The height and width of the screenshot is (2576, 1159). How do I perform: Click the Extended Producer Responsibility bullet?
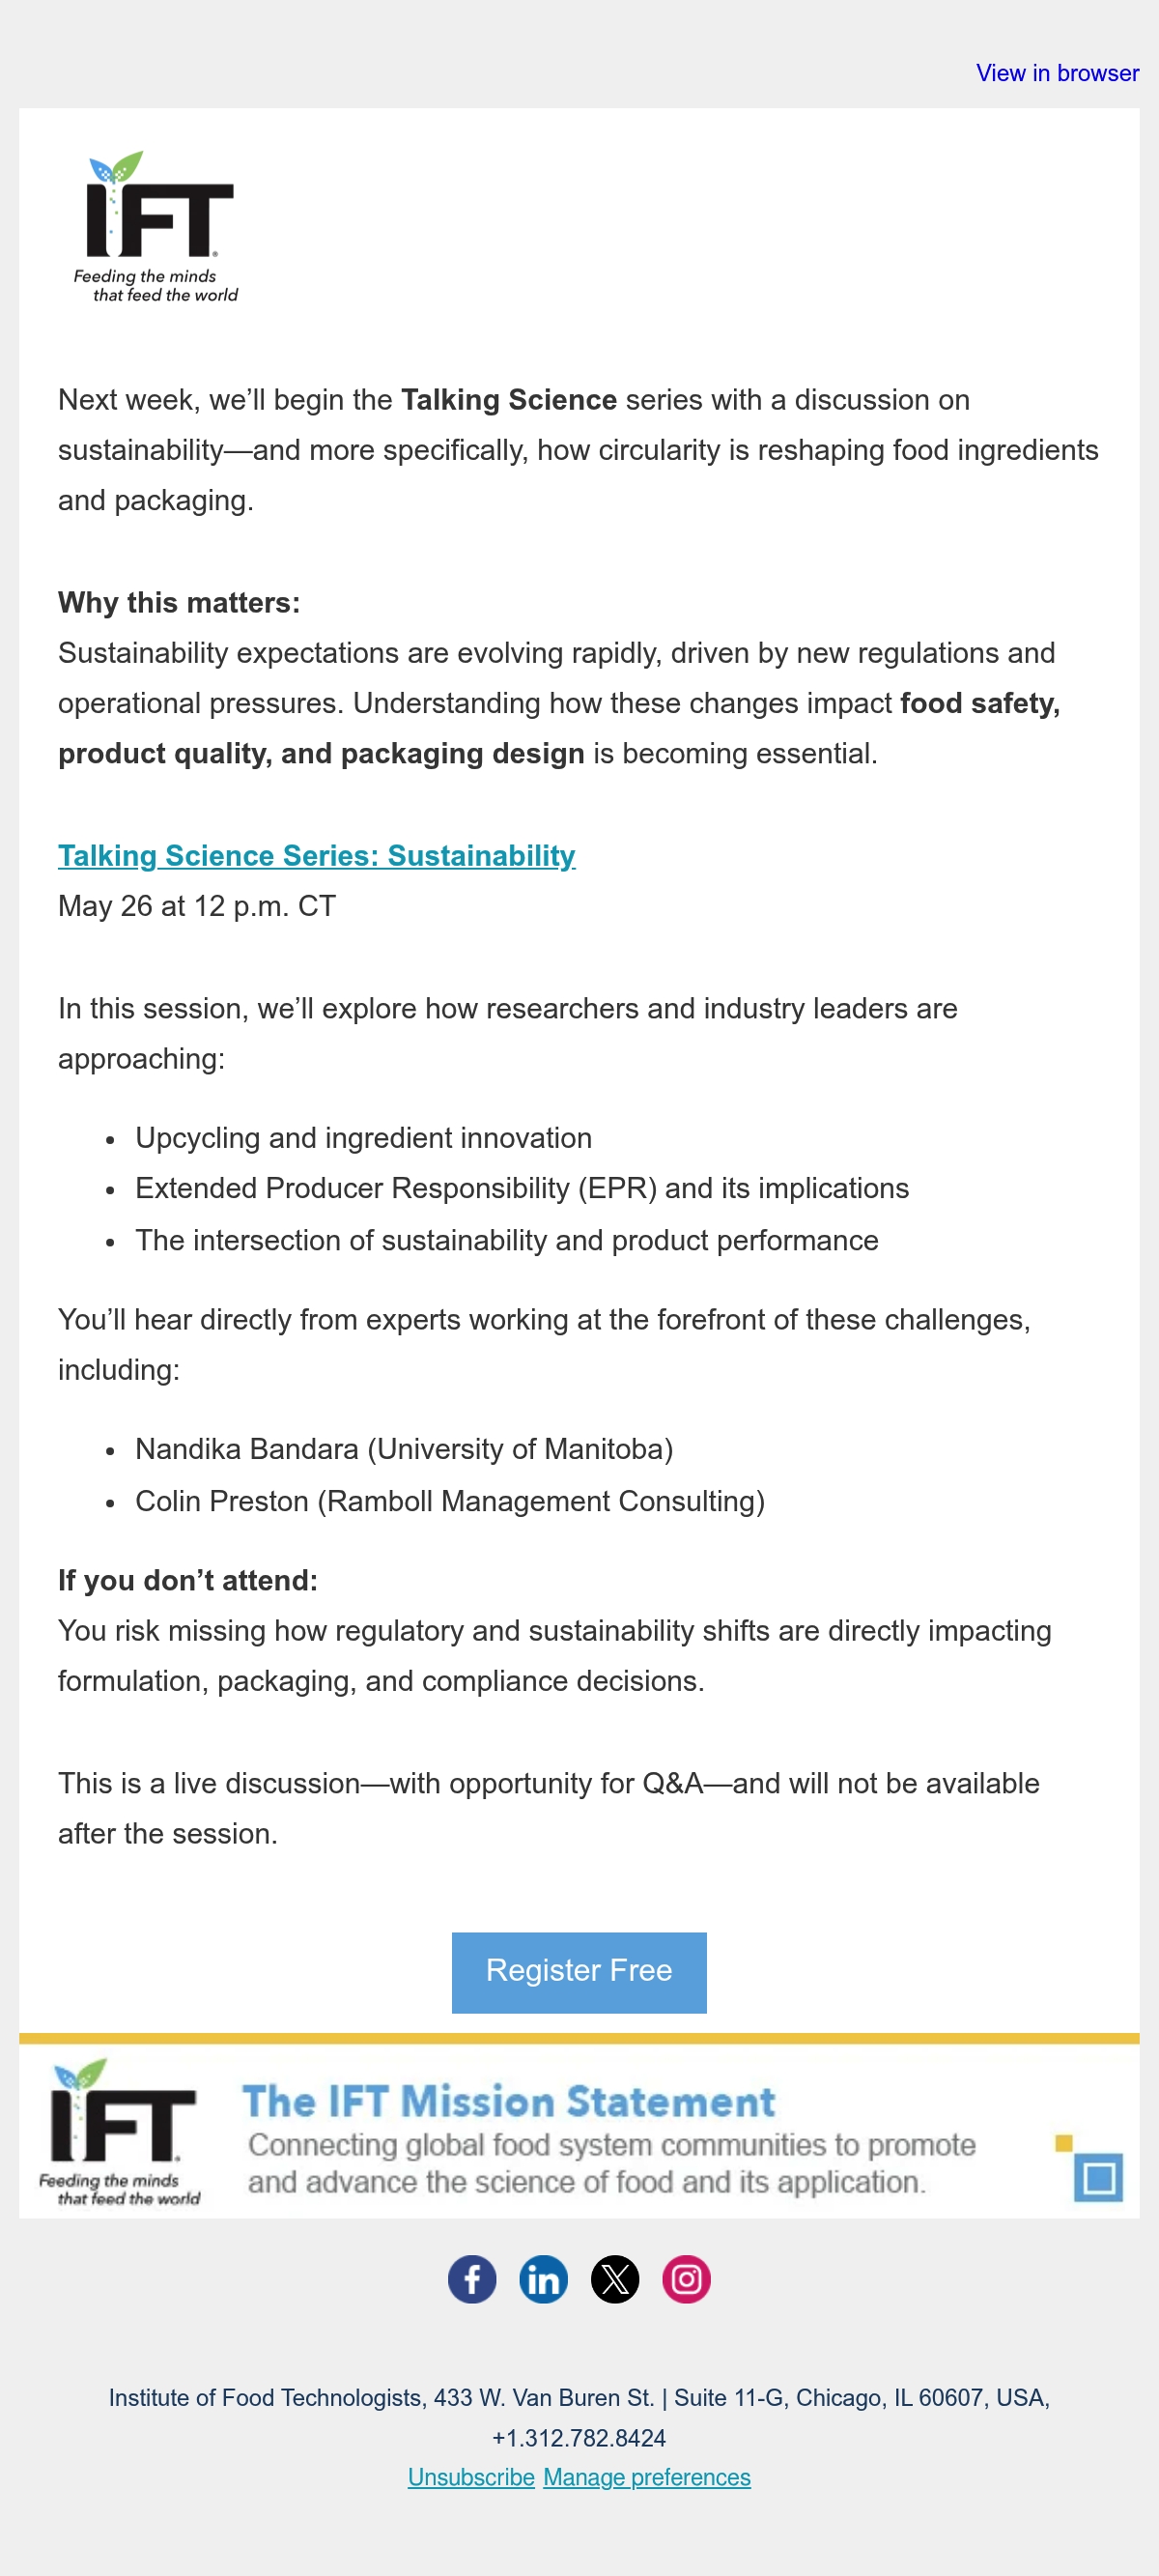[522, 1188]
